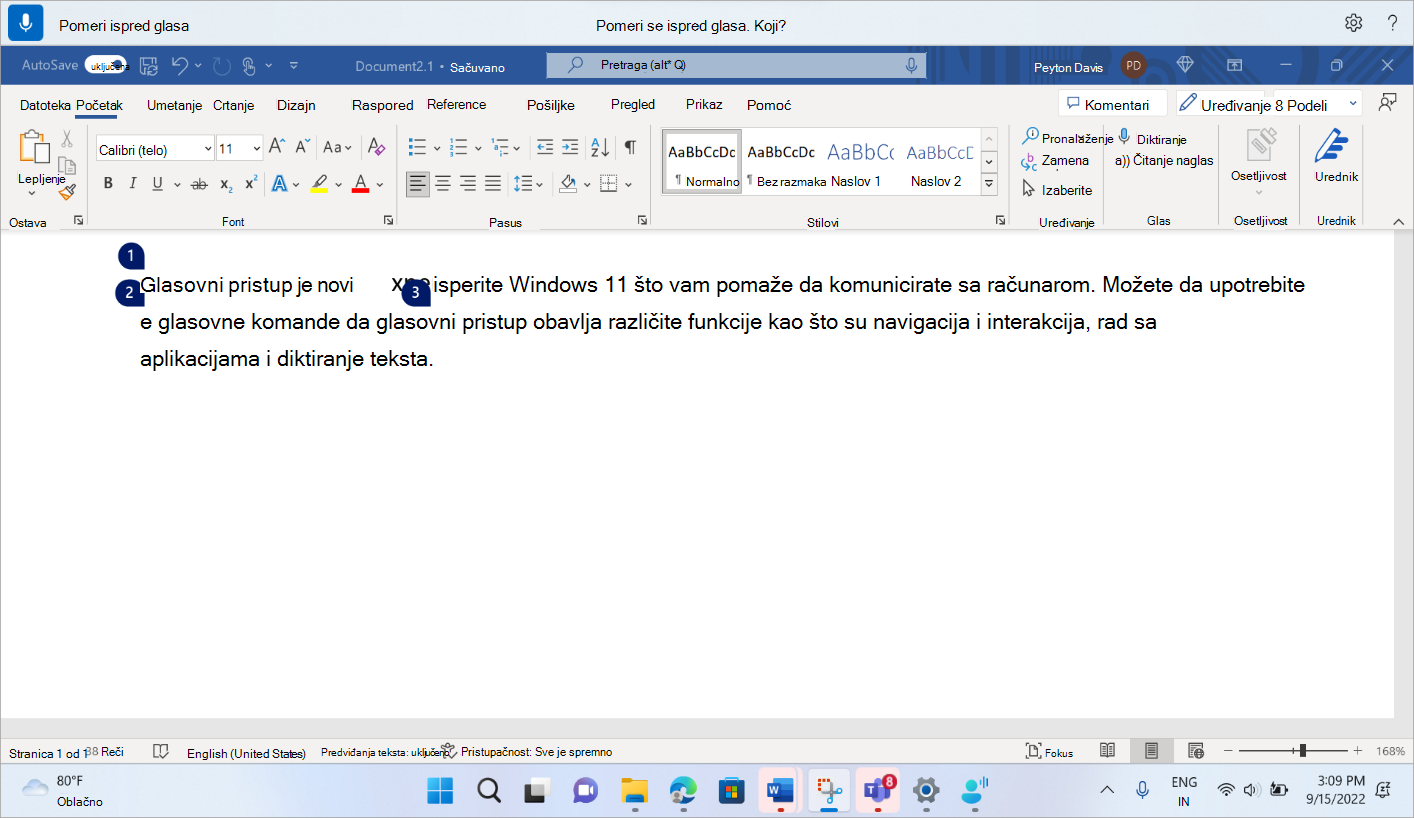The height and width of the screenshot is (818, 1414).
Task: Apply subscript formatting
Action: (227, 184)
